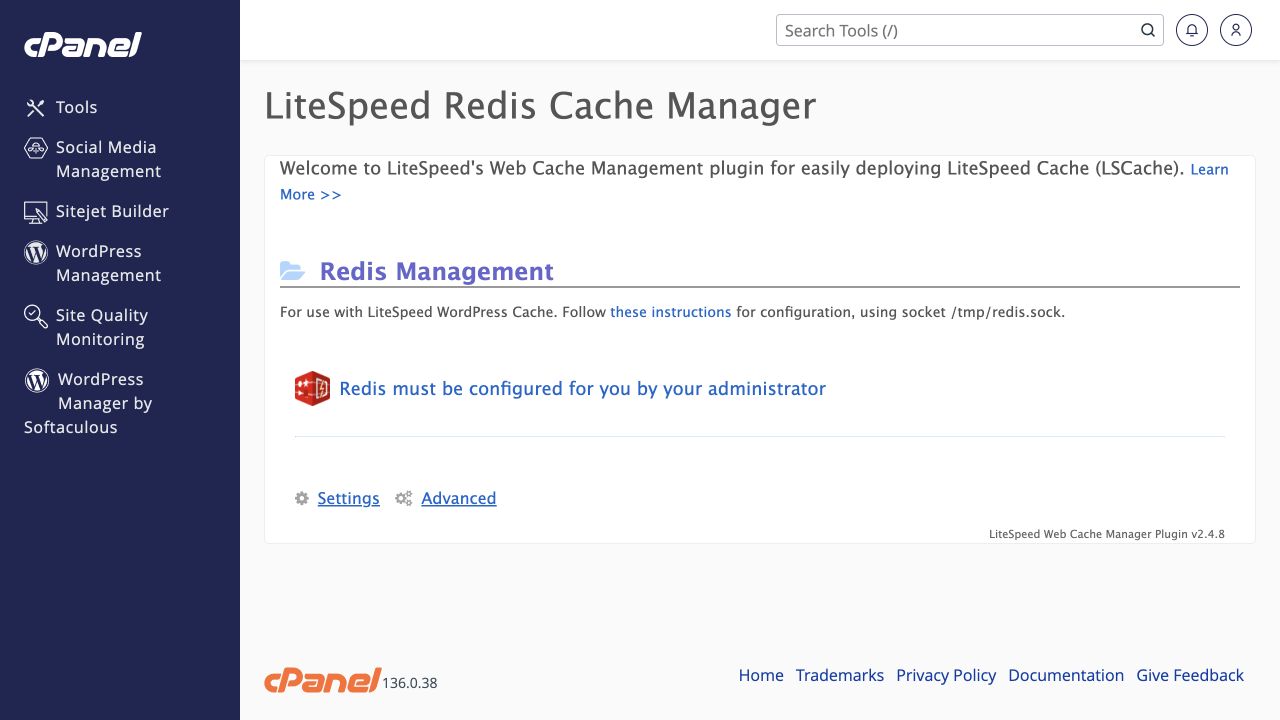Click the Sitejet Builder icon
The height and width of the screenshot is (720, 1280).
pyautogui.click(x=36, y=212)
